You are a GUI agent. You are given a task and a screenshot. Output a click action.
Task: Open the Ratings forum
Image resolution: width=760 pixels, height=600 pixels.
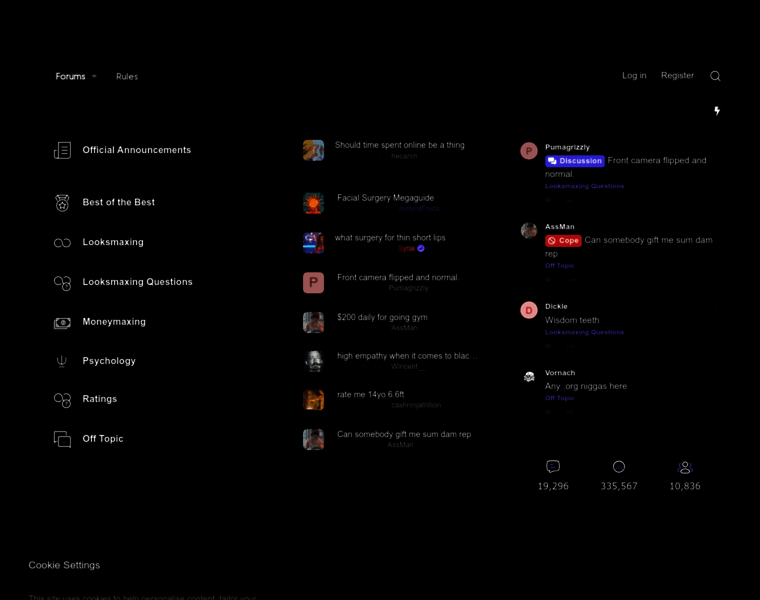[100, 399]
